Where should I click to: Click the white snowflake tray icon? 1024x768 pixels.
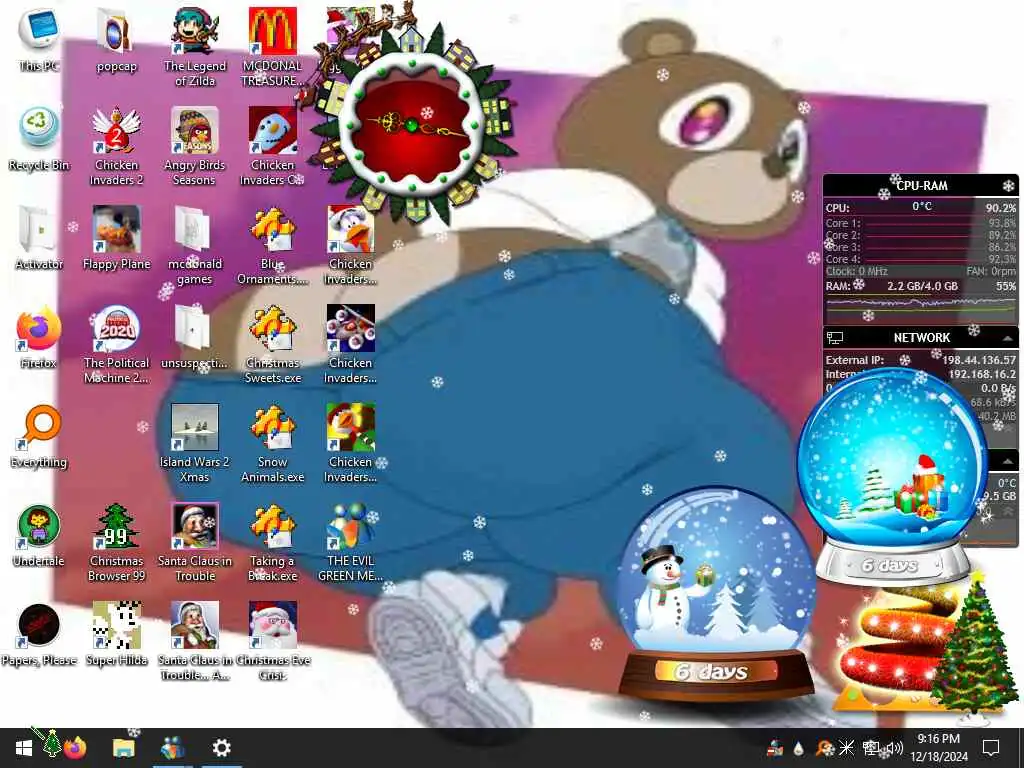[846, 748]
